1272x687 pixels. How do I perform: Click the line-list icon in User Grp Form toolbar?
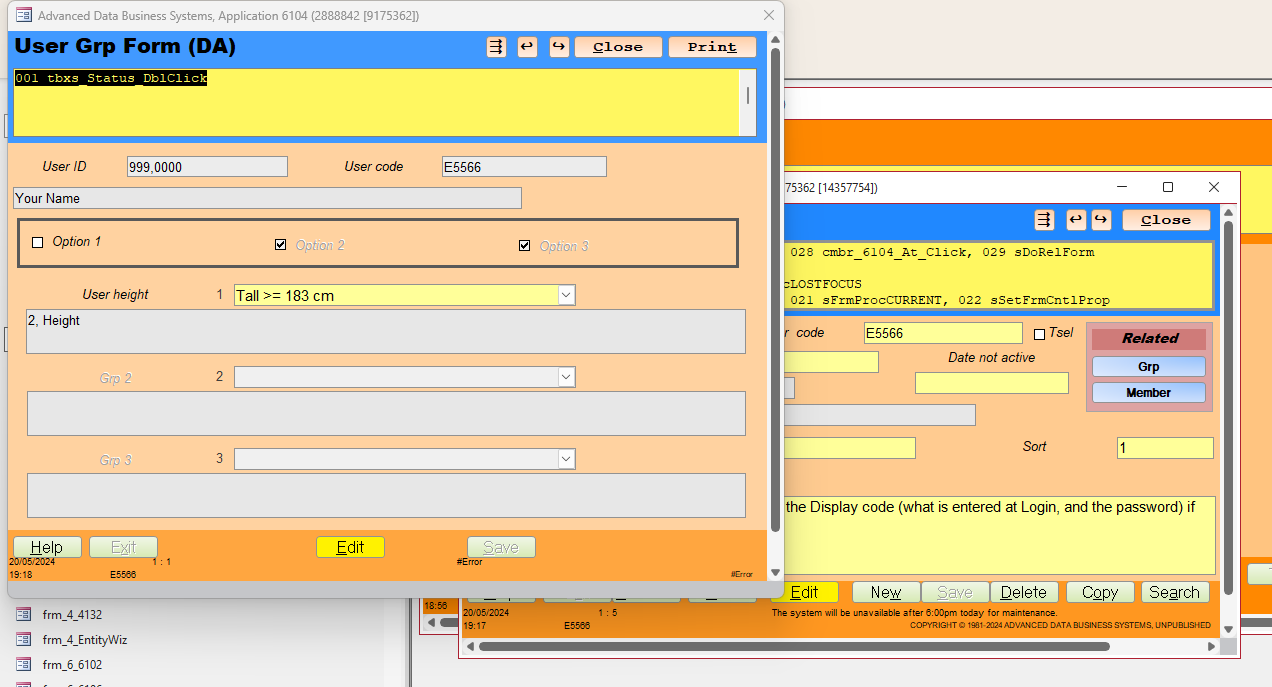pyautogui.click(x=496, y=46)
